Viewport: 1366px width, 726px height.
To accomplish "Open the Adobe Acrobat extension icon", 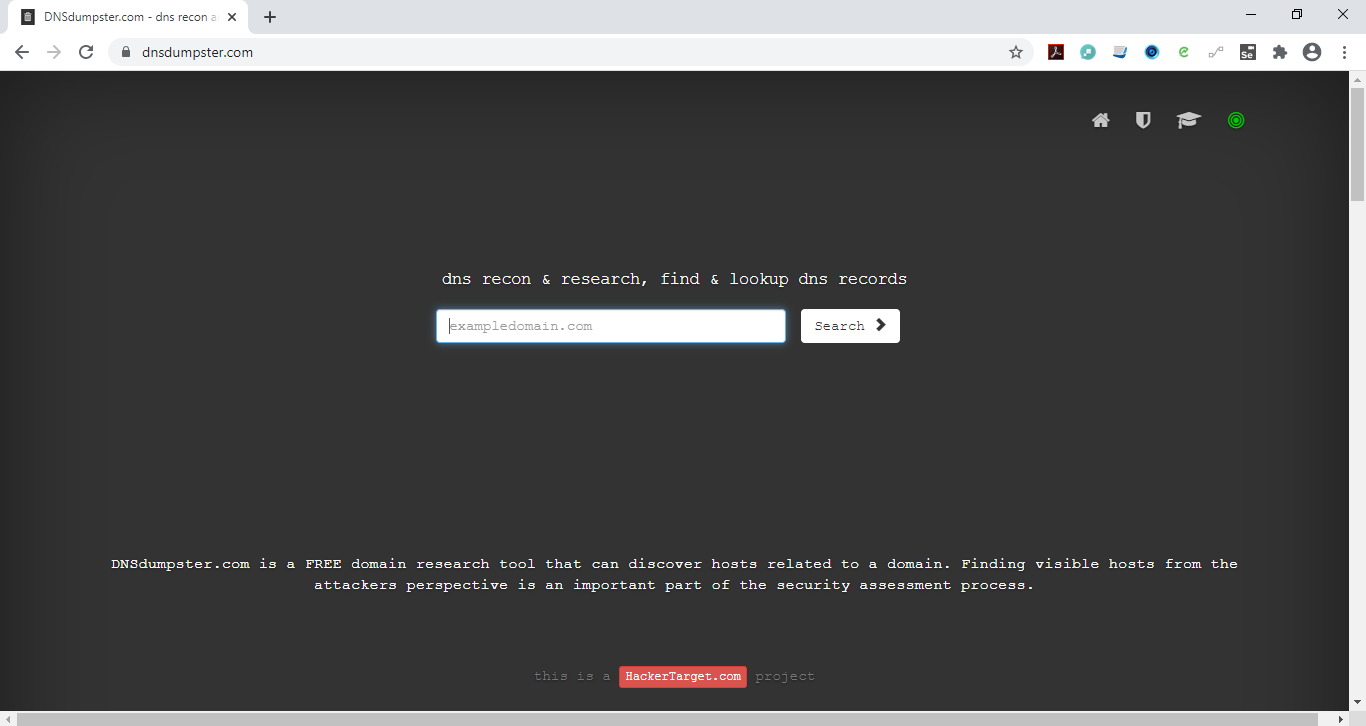I will pyautogui.click(x=1056, y=52).
